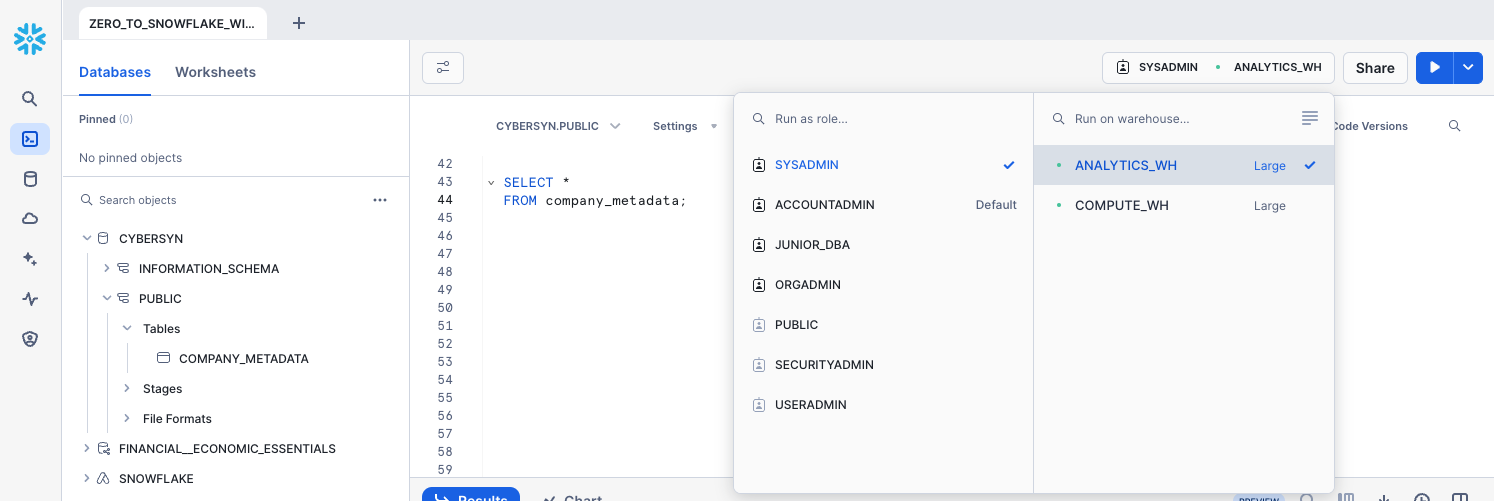Expand the INFORMATION_SCHEMA node
Image resolution: width=1494 pixels, height=501 pixels.
pyautogui.click(x=107, y=269)
